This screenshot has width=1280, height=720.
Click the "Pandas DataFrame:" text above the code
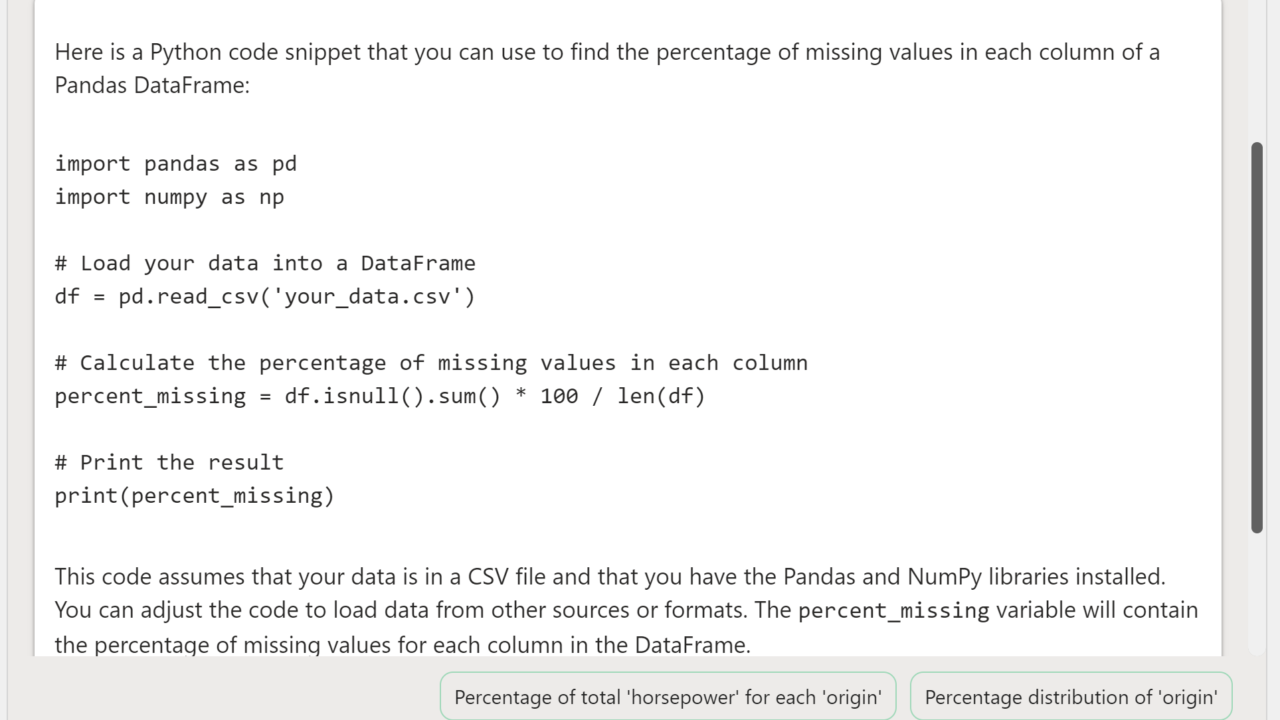(x=152, y=85)
